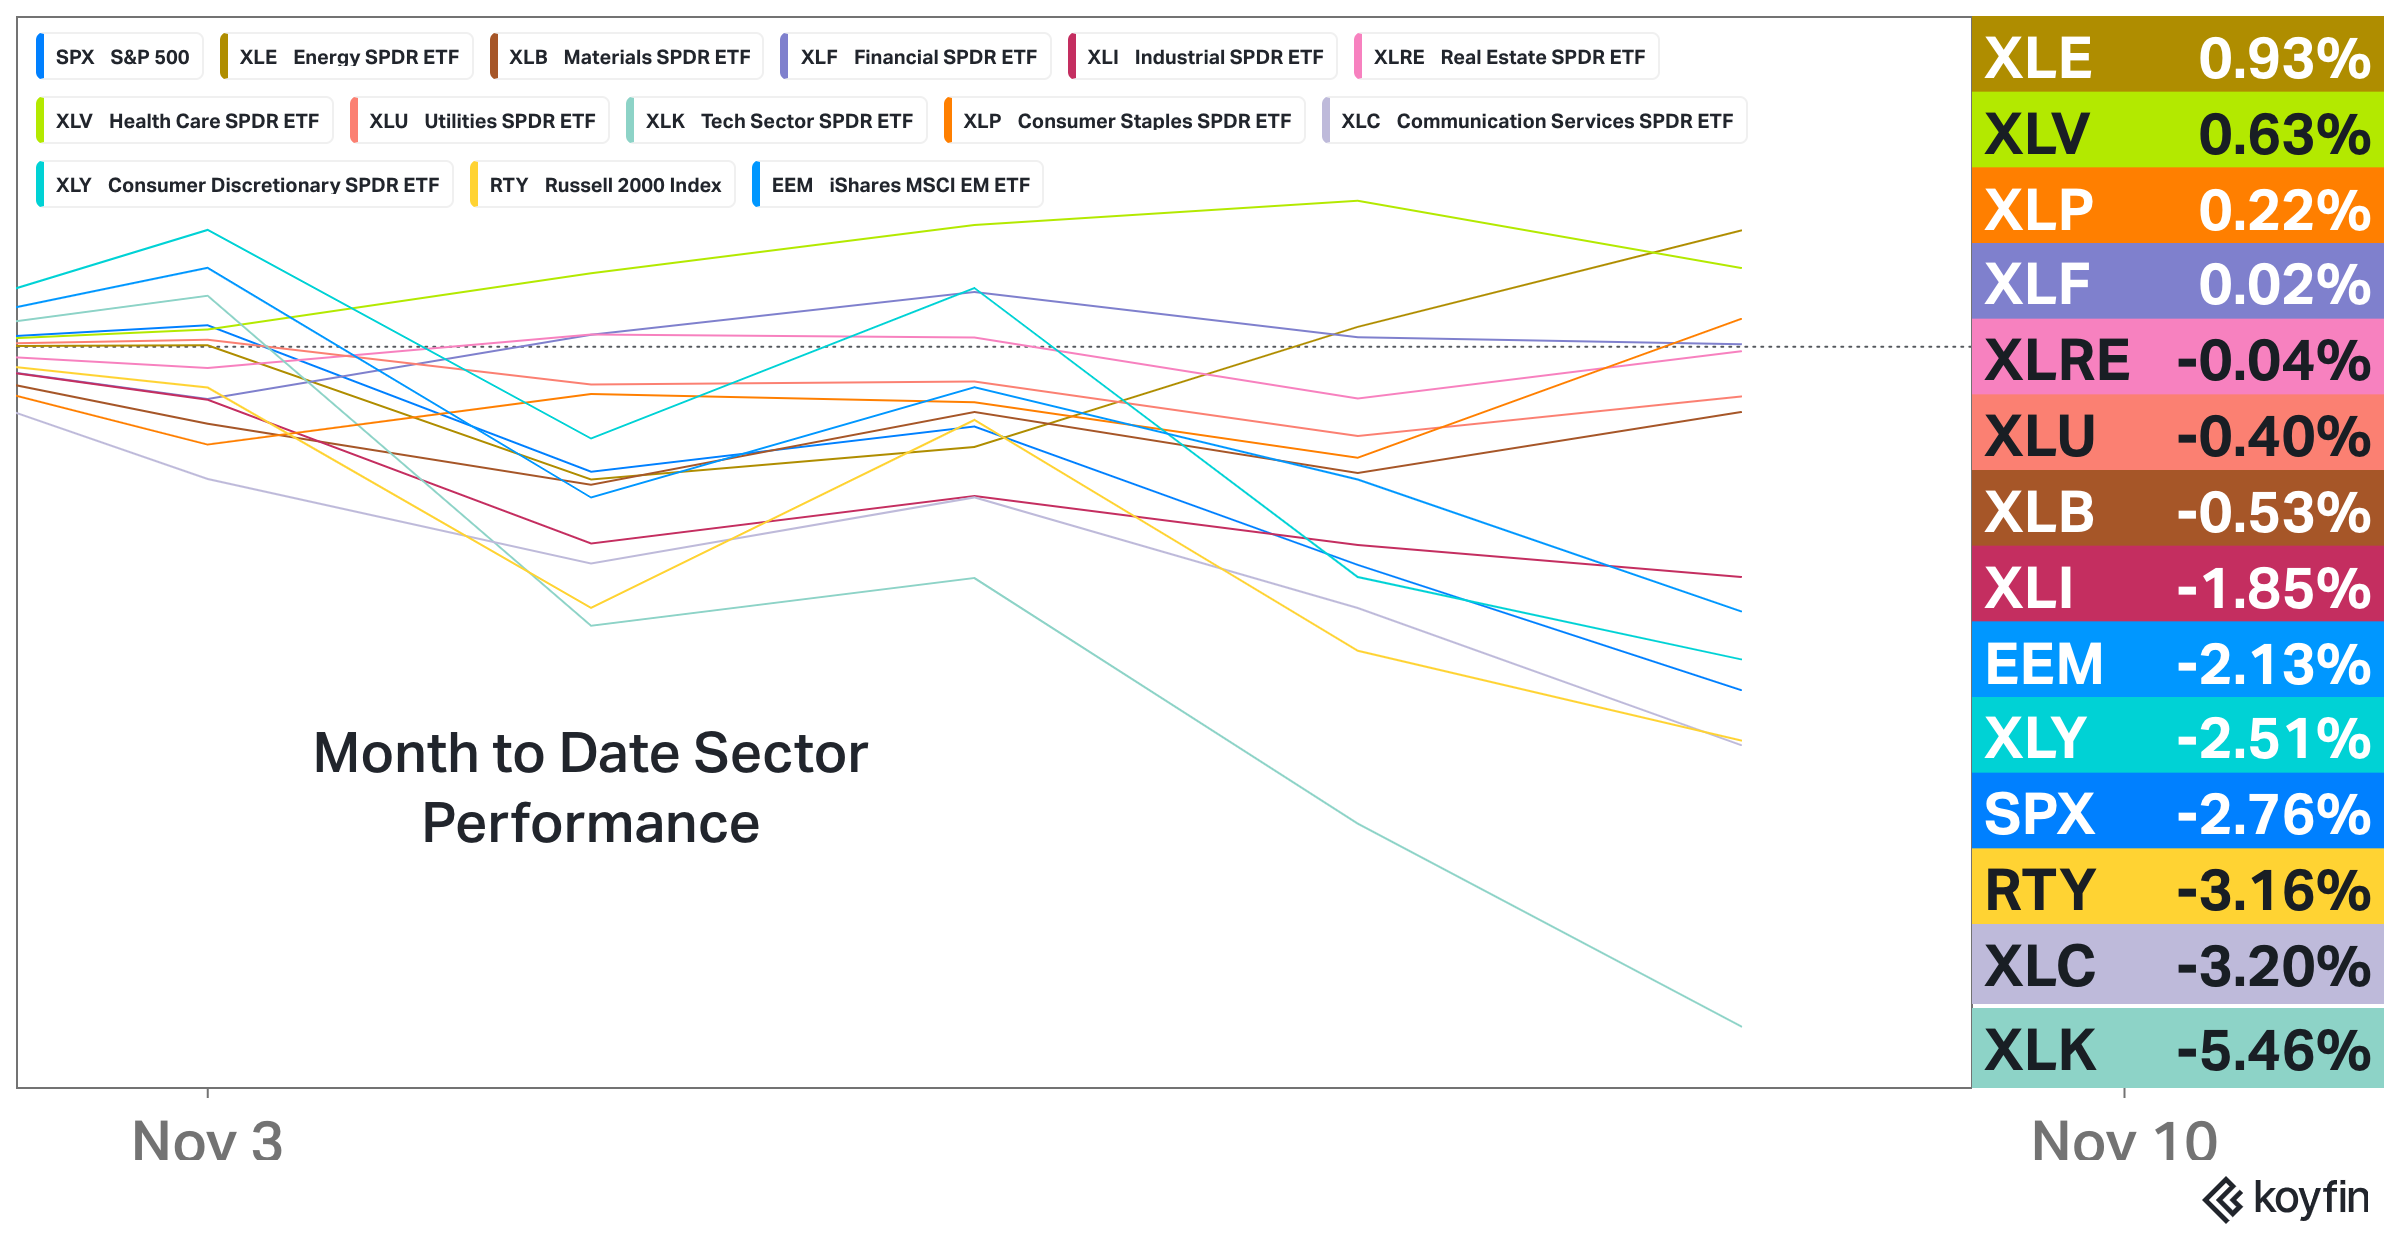Click the Nov 3 axis date label
This screenshot has width=2400, height=1240.
207,1140
